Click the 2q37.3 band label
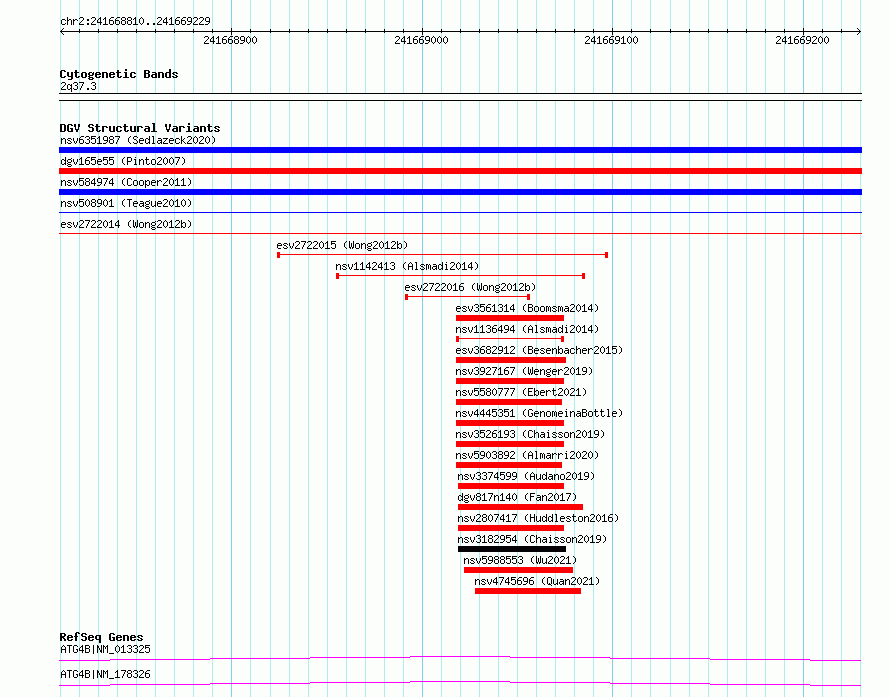Viewport: 890px width, 697px height. (78, 87)
